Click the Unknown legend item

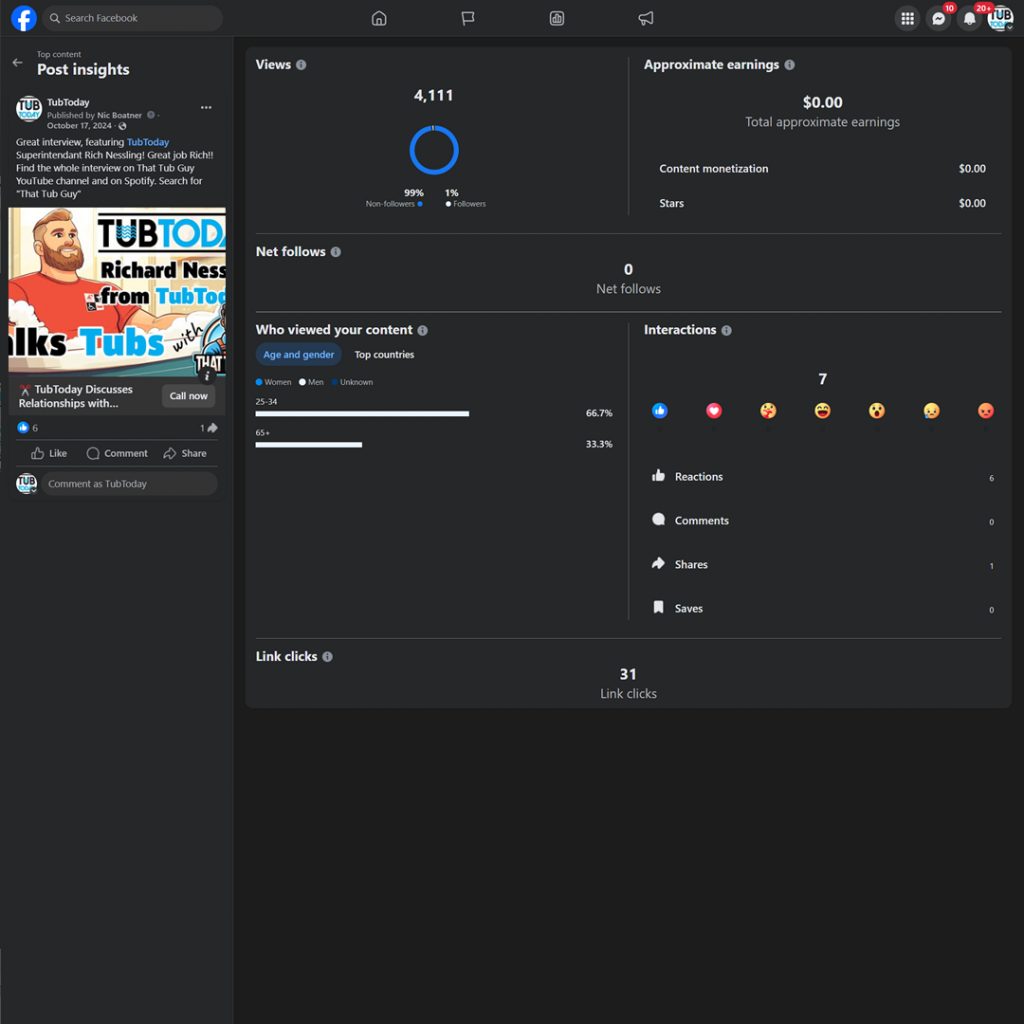coord(353,382)
